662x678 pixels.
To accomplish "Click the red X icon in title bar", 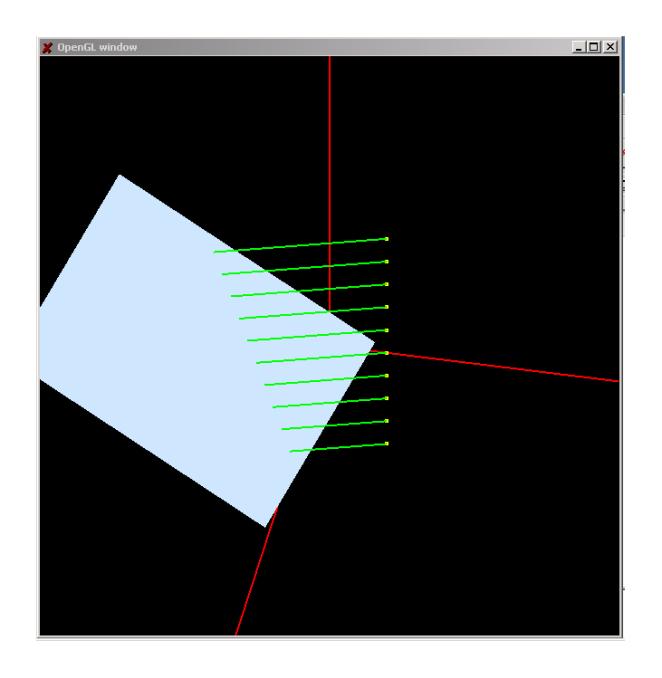I will [46, 47].
